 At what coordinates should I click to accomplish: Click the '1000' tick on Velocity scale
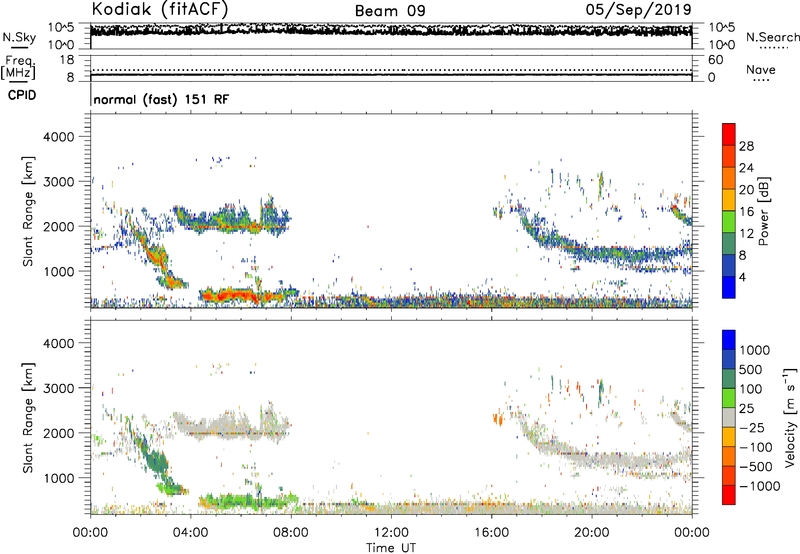pyautogui.click(x=755, y=350)
